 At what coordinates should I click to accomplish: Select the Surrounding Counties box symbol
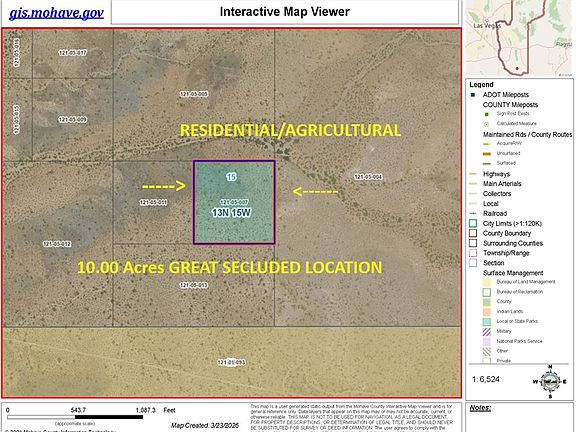click(473, 243)
